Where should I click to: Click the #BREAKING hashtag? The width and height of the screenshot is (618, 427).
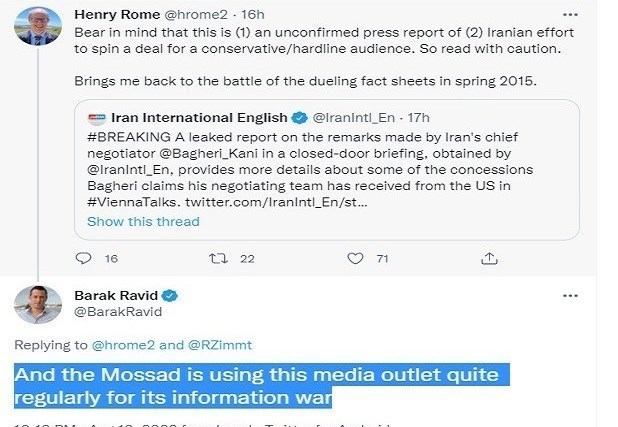click(x=128, y=135)
